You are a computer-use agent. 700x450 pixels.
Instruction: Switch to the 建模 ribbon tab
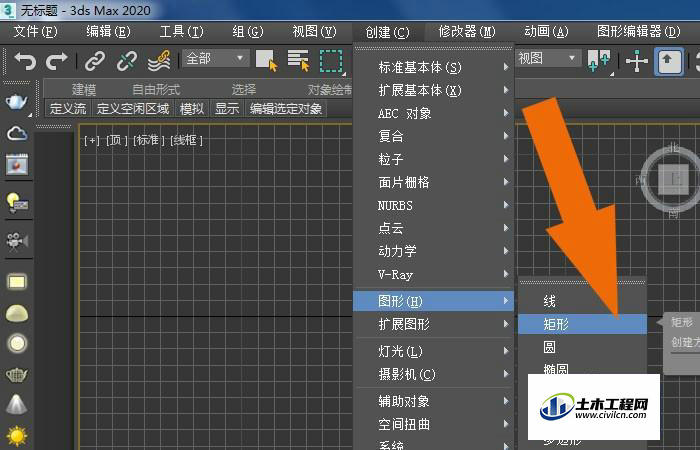click(x=84, y=89)
